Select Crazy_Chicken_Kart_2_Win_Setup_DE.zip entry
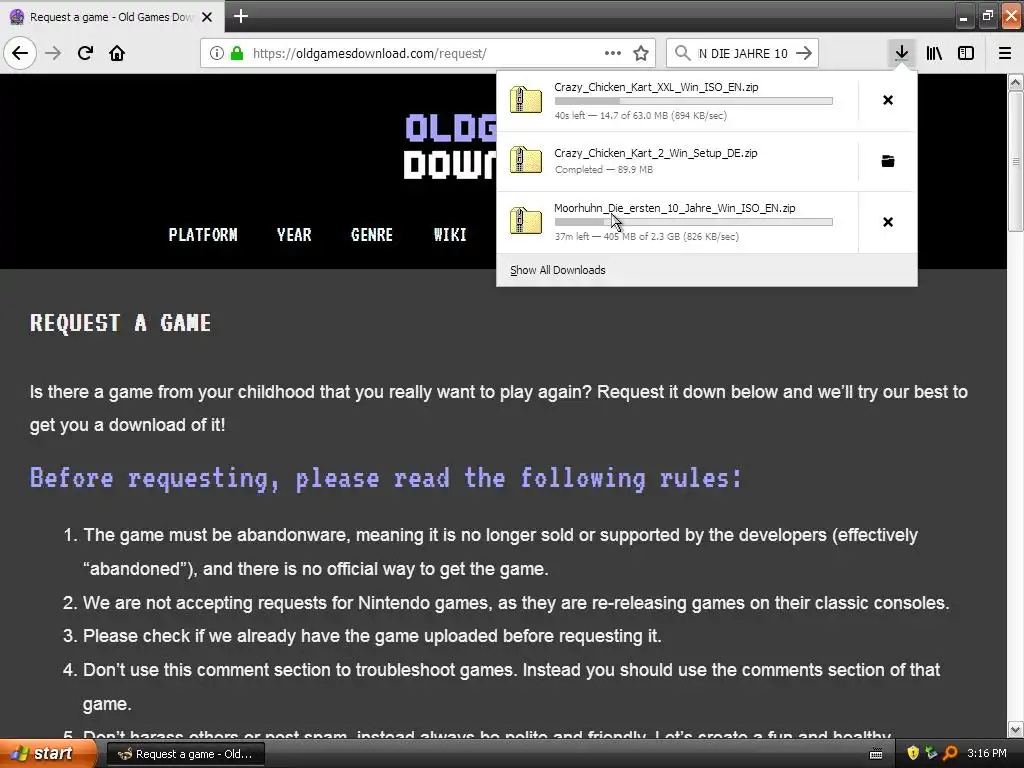This screenshot has height=768, width=1024. tap(677, 161)
